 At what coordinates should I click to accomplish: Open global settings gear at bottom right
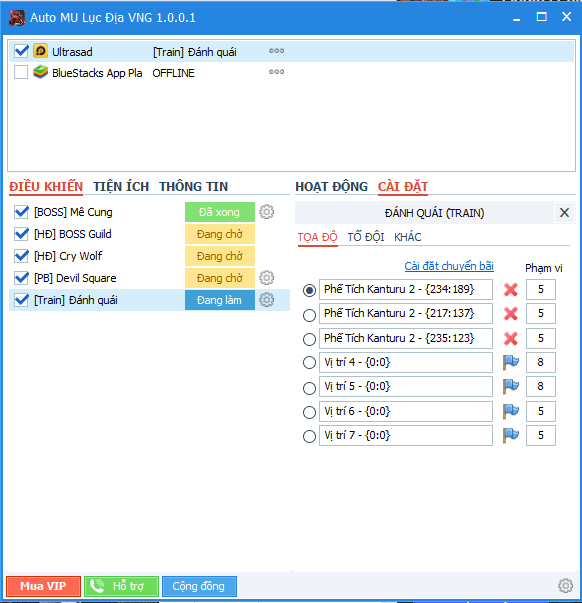tap(565, 586)
